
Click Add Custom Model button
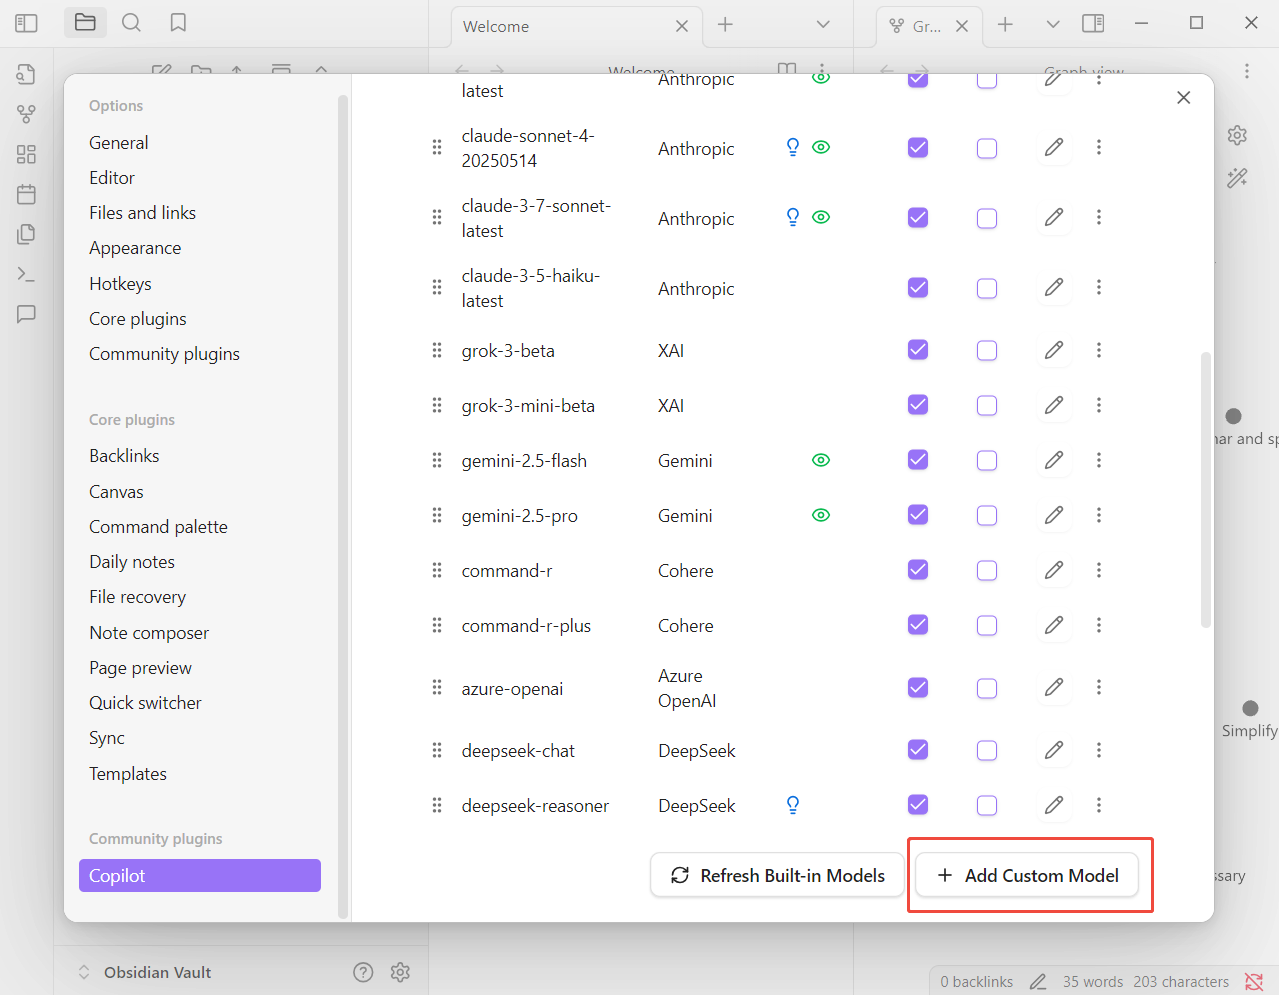(1027, 875)
